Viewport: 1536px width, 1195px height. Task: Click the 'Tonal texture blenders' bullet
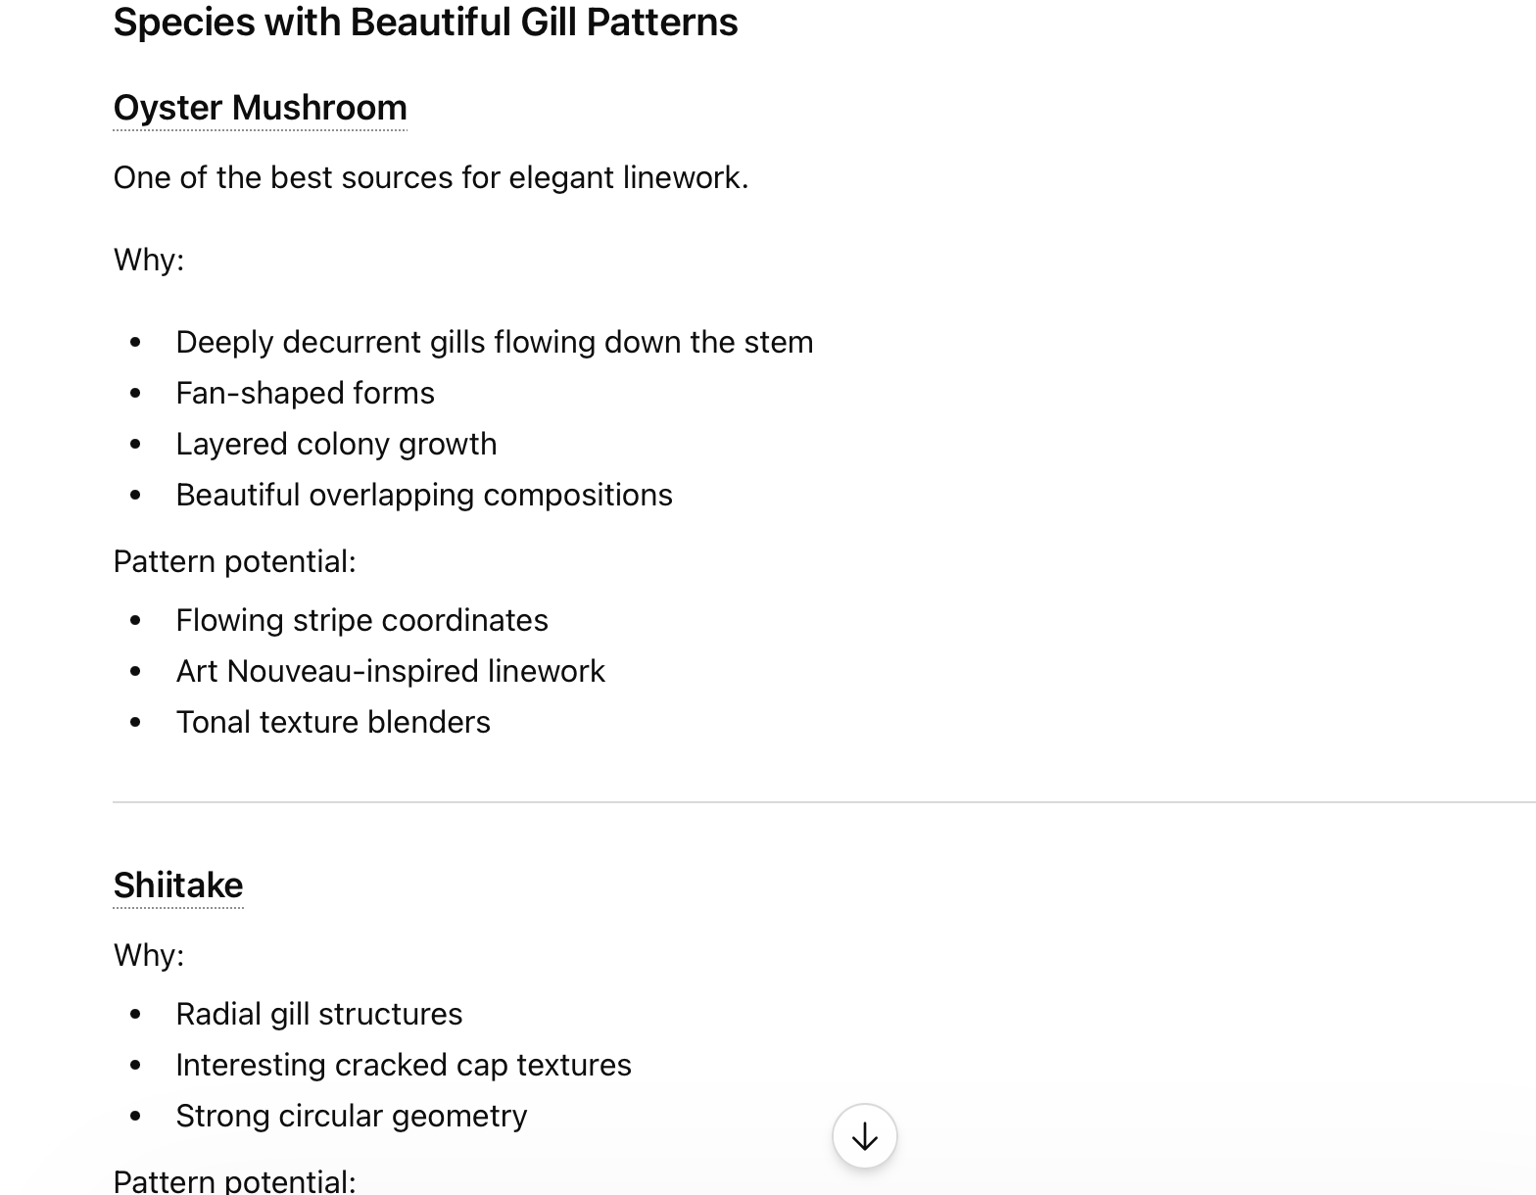333,722
